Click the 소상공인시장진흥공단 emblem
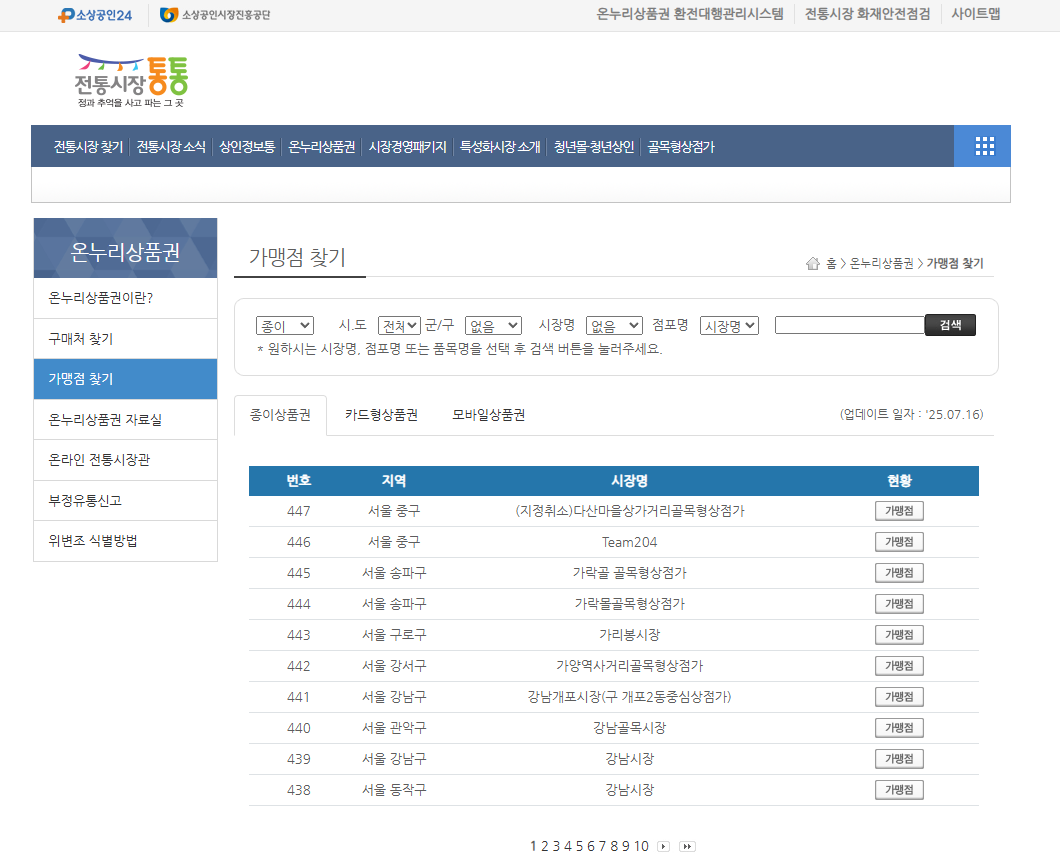The width and height of the screenshot is (1060, 862). [x=212, y=14]
